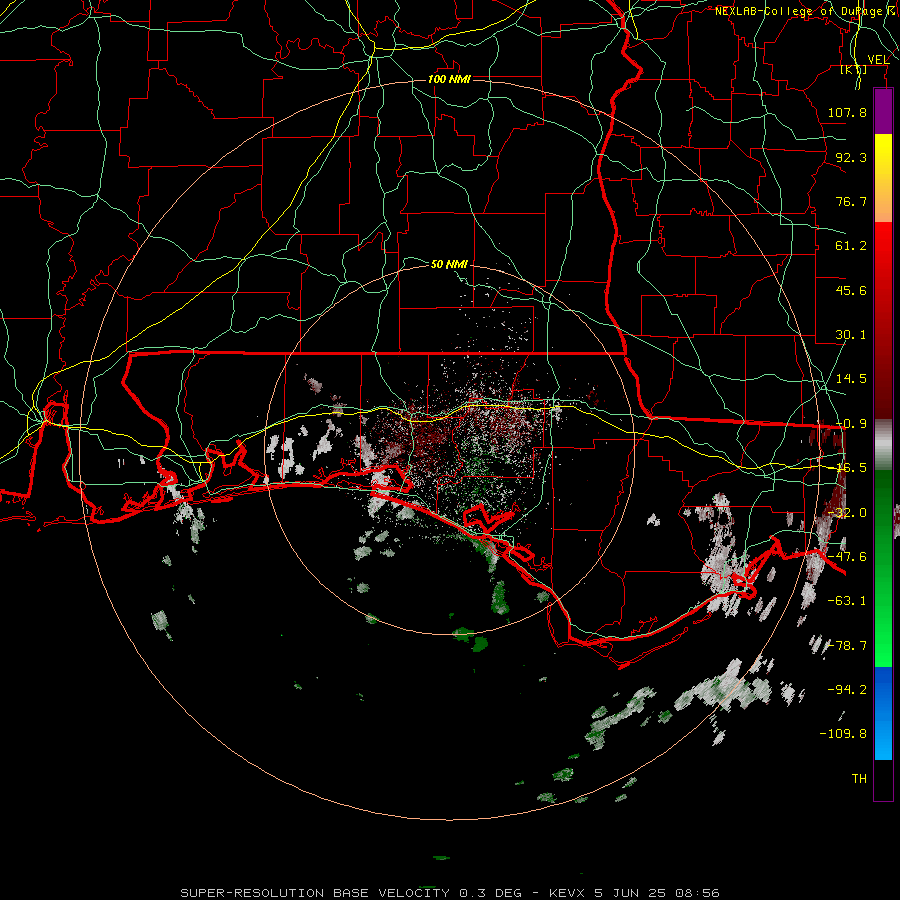This screenshot has width=900, height=900.
Task: Click the TH threshold label in legend
Action: tap(859, 779)
